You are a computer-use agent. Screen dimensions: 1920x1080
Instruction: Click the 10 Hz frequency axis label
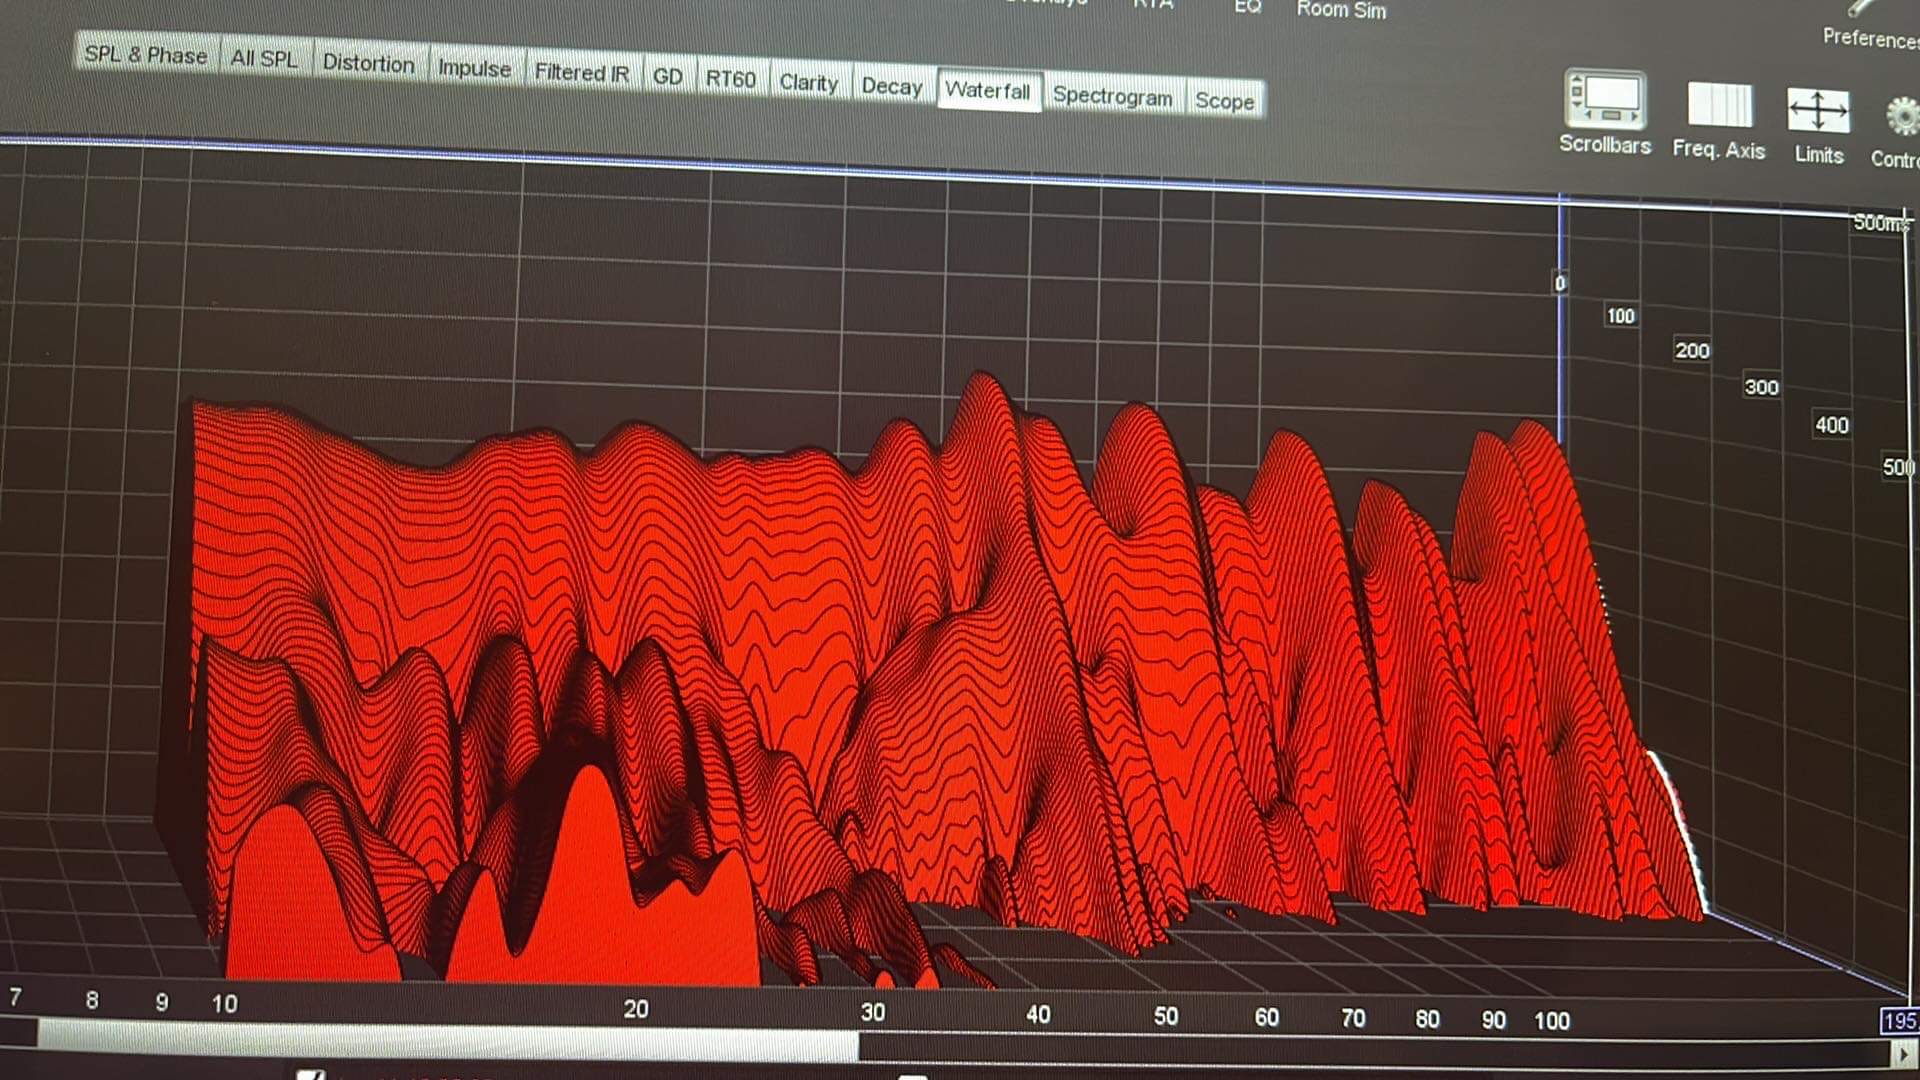(x=225, y=1004)
